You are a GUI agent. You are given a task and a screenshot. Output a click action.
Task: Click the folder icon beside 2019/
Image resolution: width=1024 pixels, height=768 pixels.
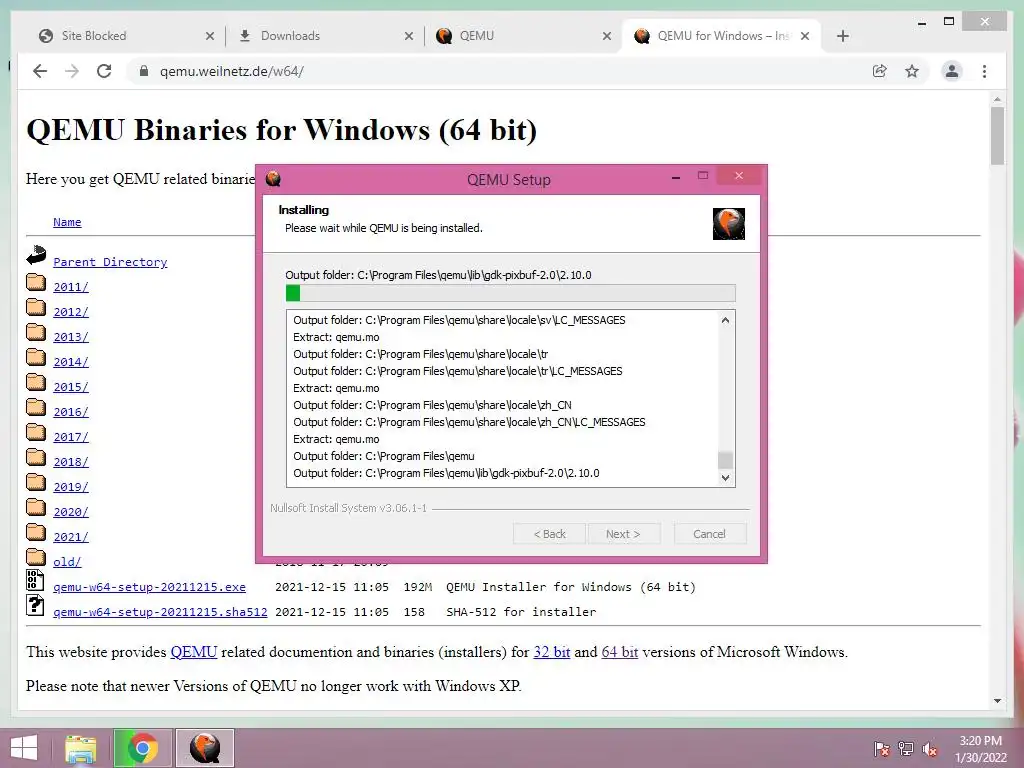pos(36,483)
